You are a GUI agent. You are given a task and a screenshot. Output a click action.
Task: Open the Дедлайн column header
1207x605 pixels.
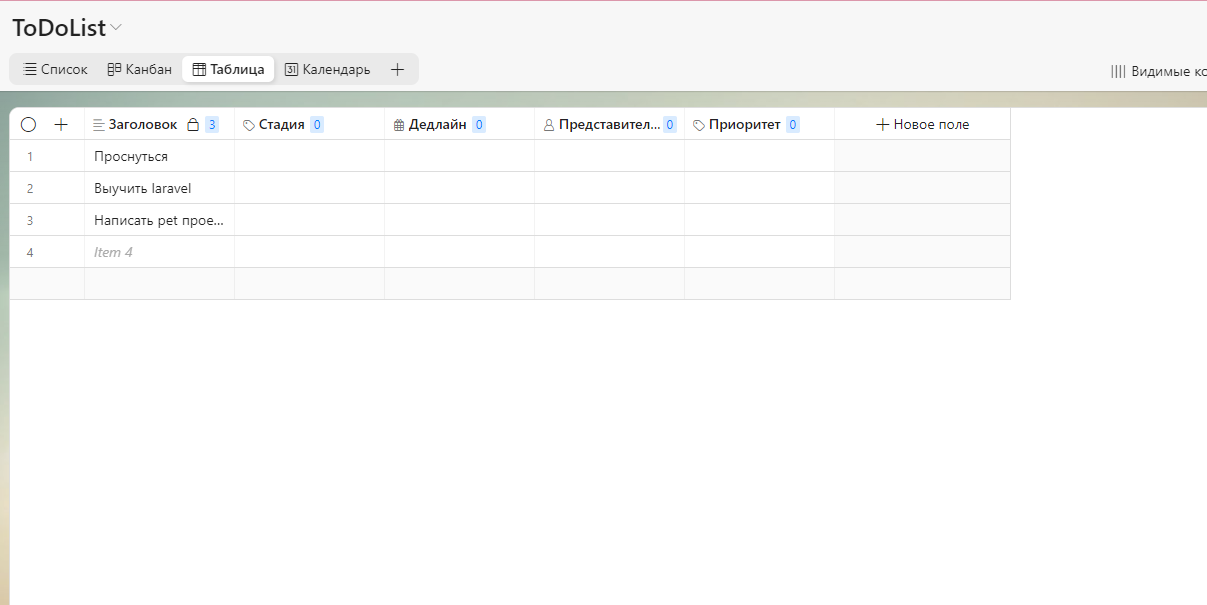click(460, 124)
